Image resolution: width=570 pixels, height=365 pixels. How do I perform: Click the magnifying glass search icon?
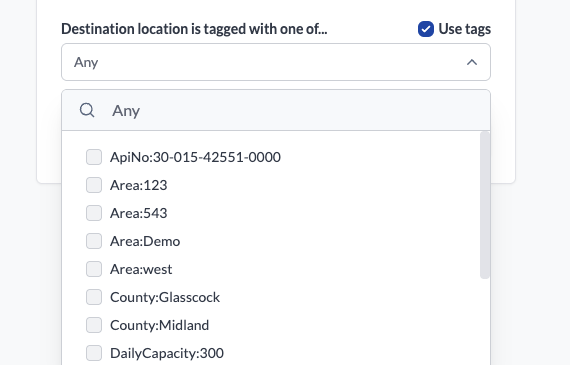point(87,110)
